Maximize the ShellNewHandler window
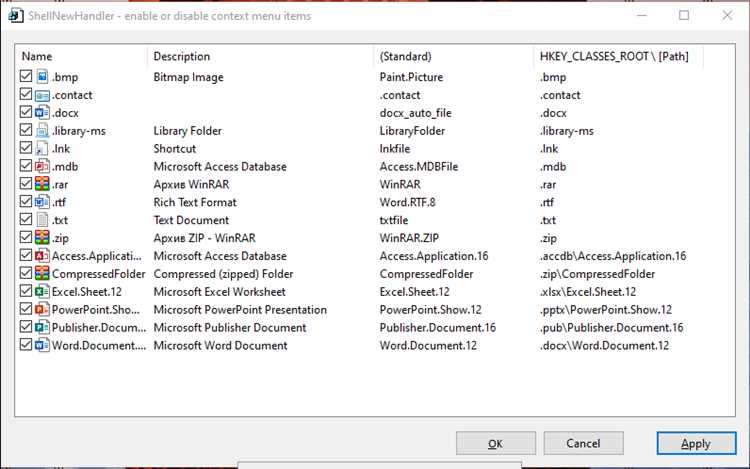The height and width of the screenshot is (469, 750). (684, 15)
